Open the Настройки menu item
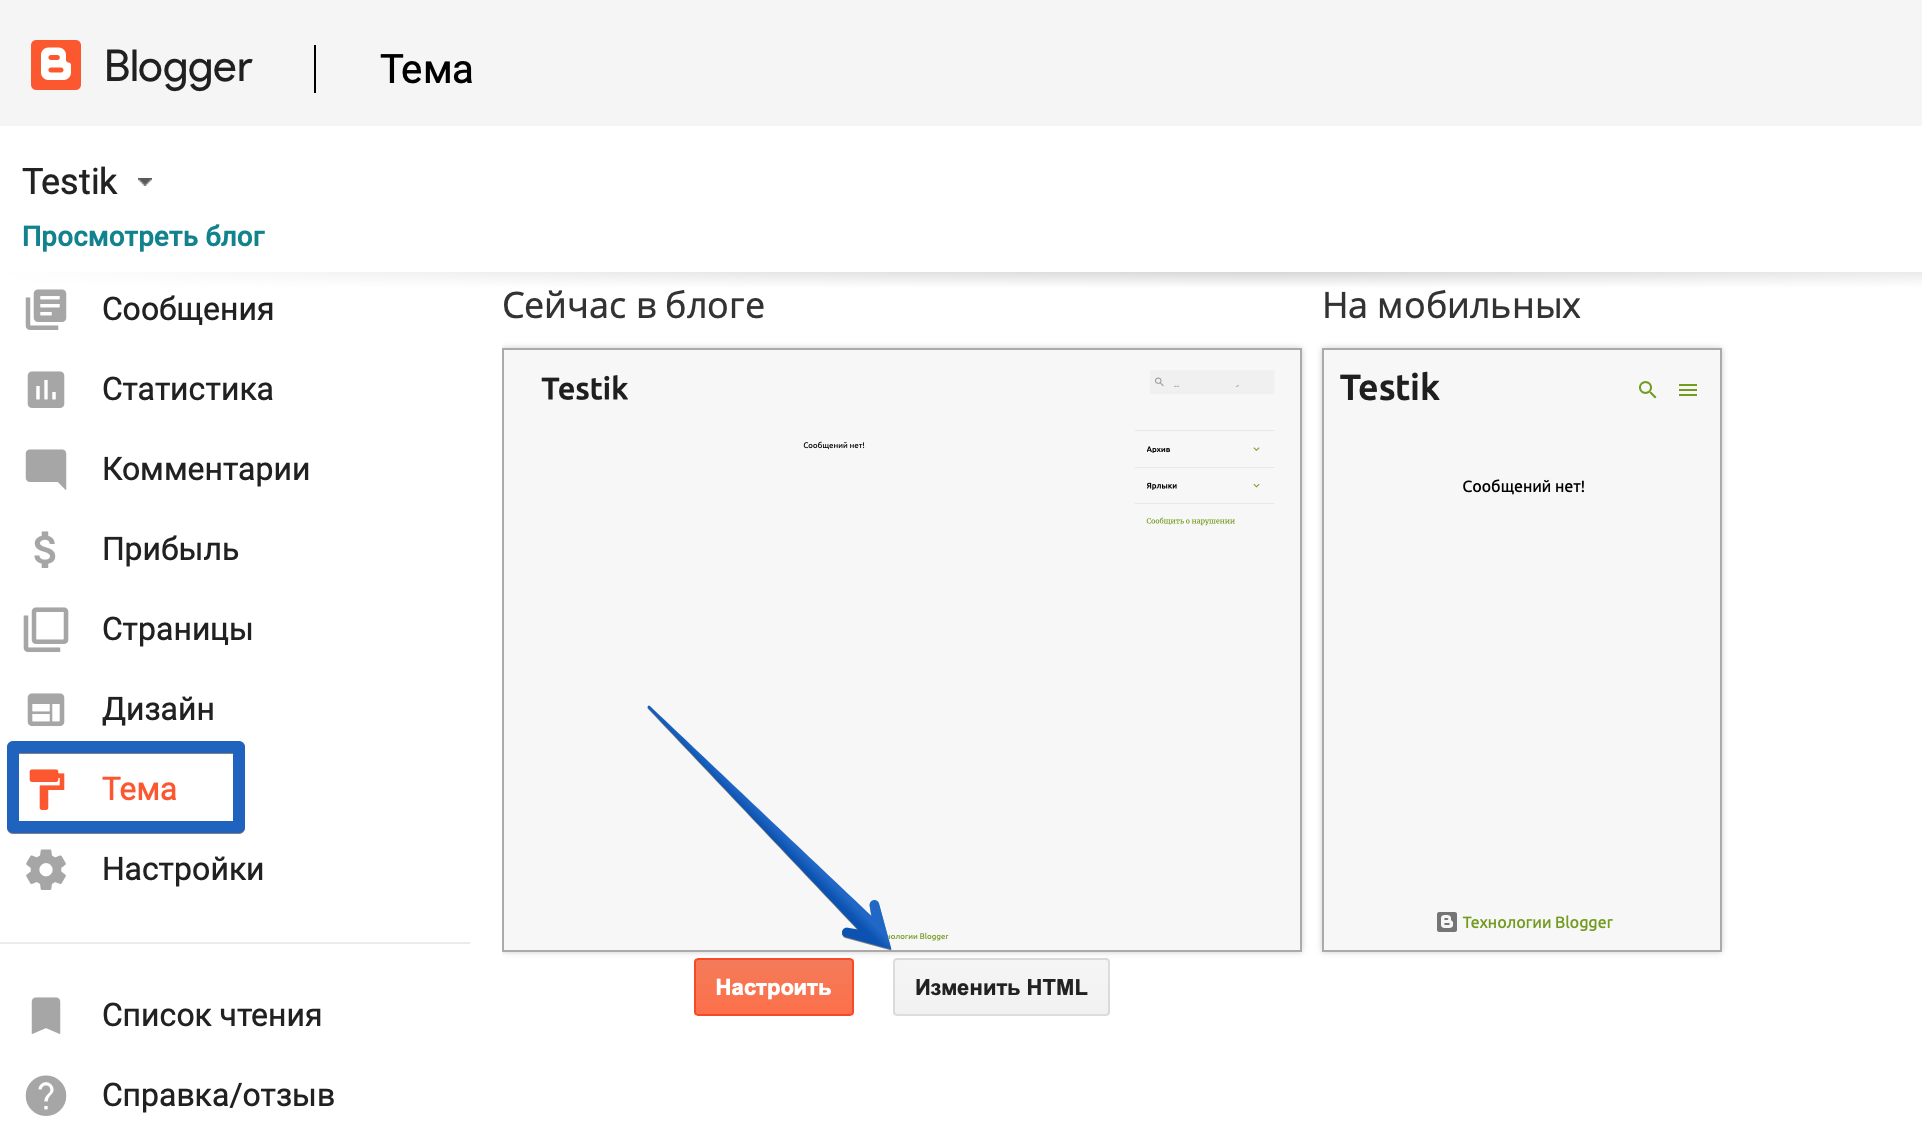The height and width of the screenshot is (1126, 1922). 183,869
